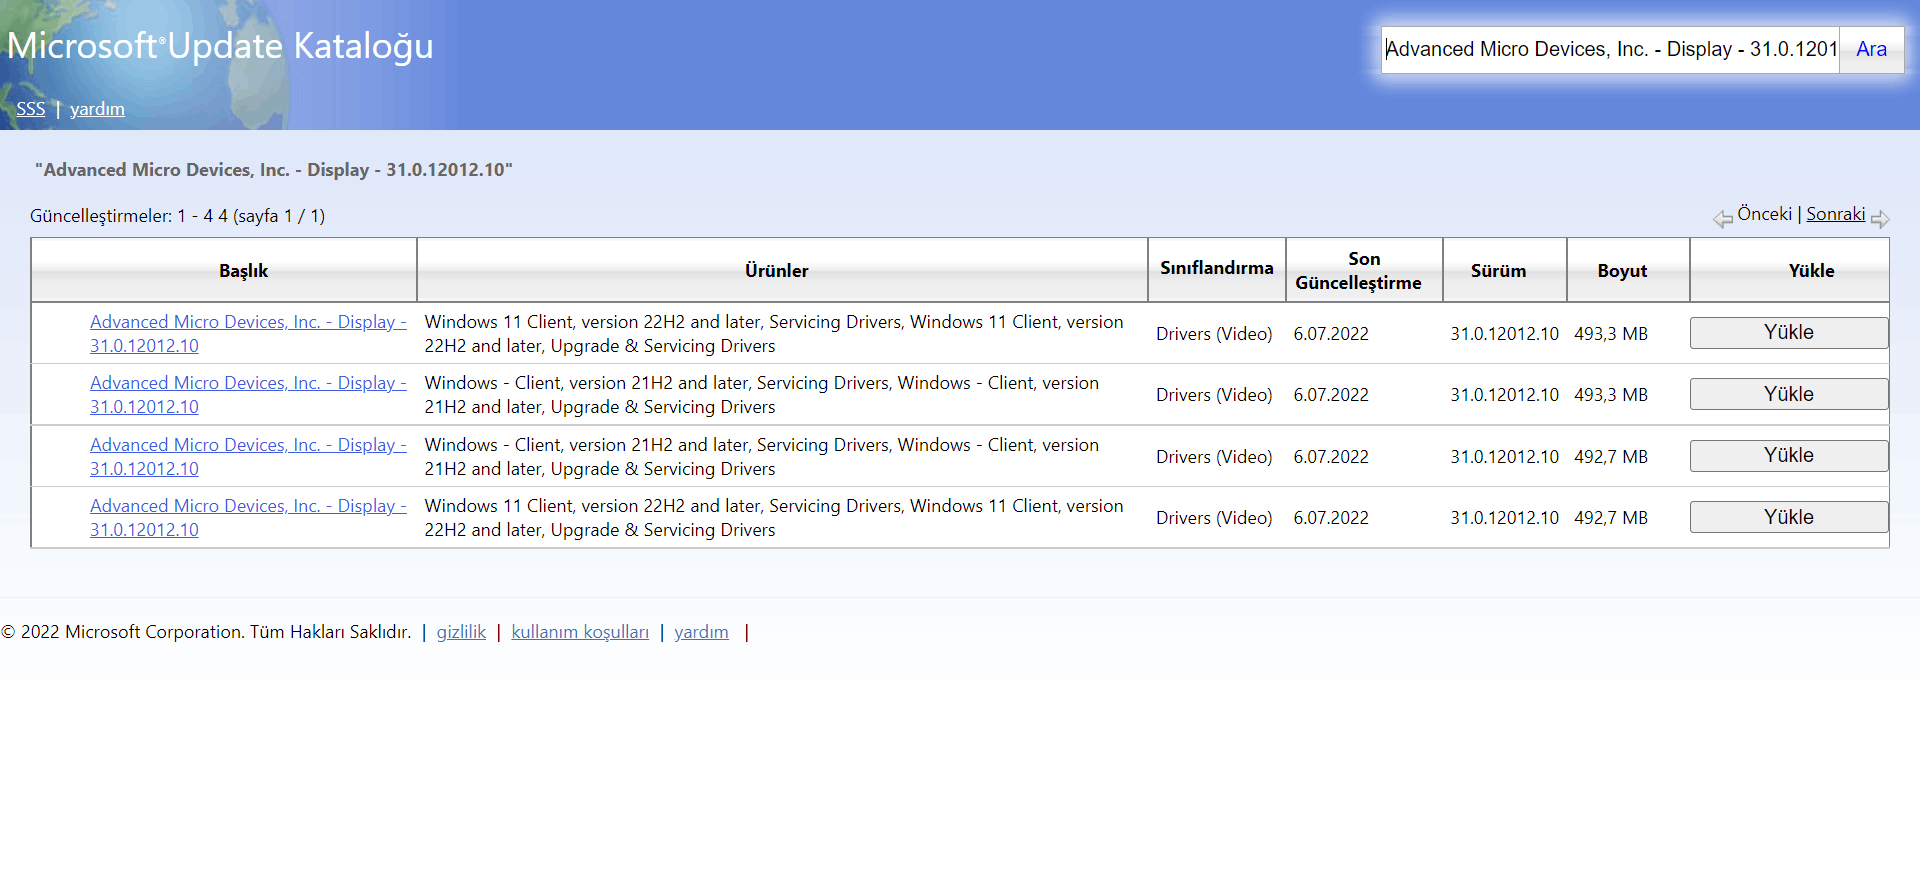Click the Microsoft Corporation copyright text
This screenshot has height=886, width=1920.
(x=206, y=632)
